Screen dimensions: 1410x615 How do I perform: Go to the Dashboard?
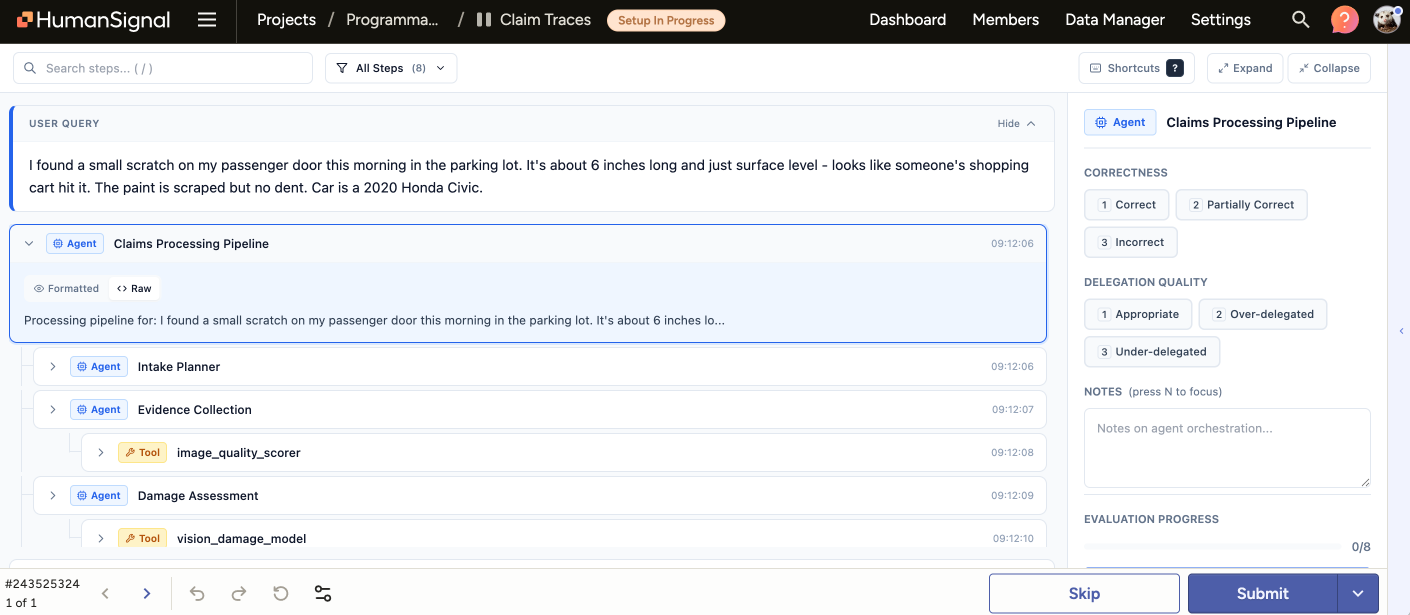click(x=906, y=19)
